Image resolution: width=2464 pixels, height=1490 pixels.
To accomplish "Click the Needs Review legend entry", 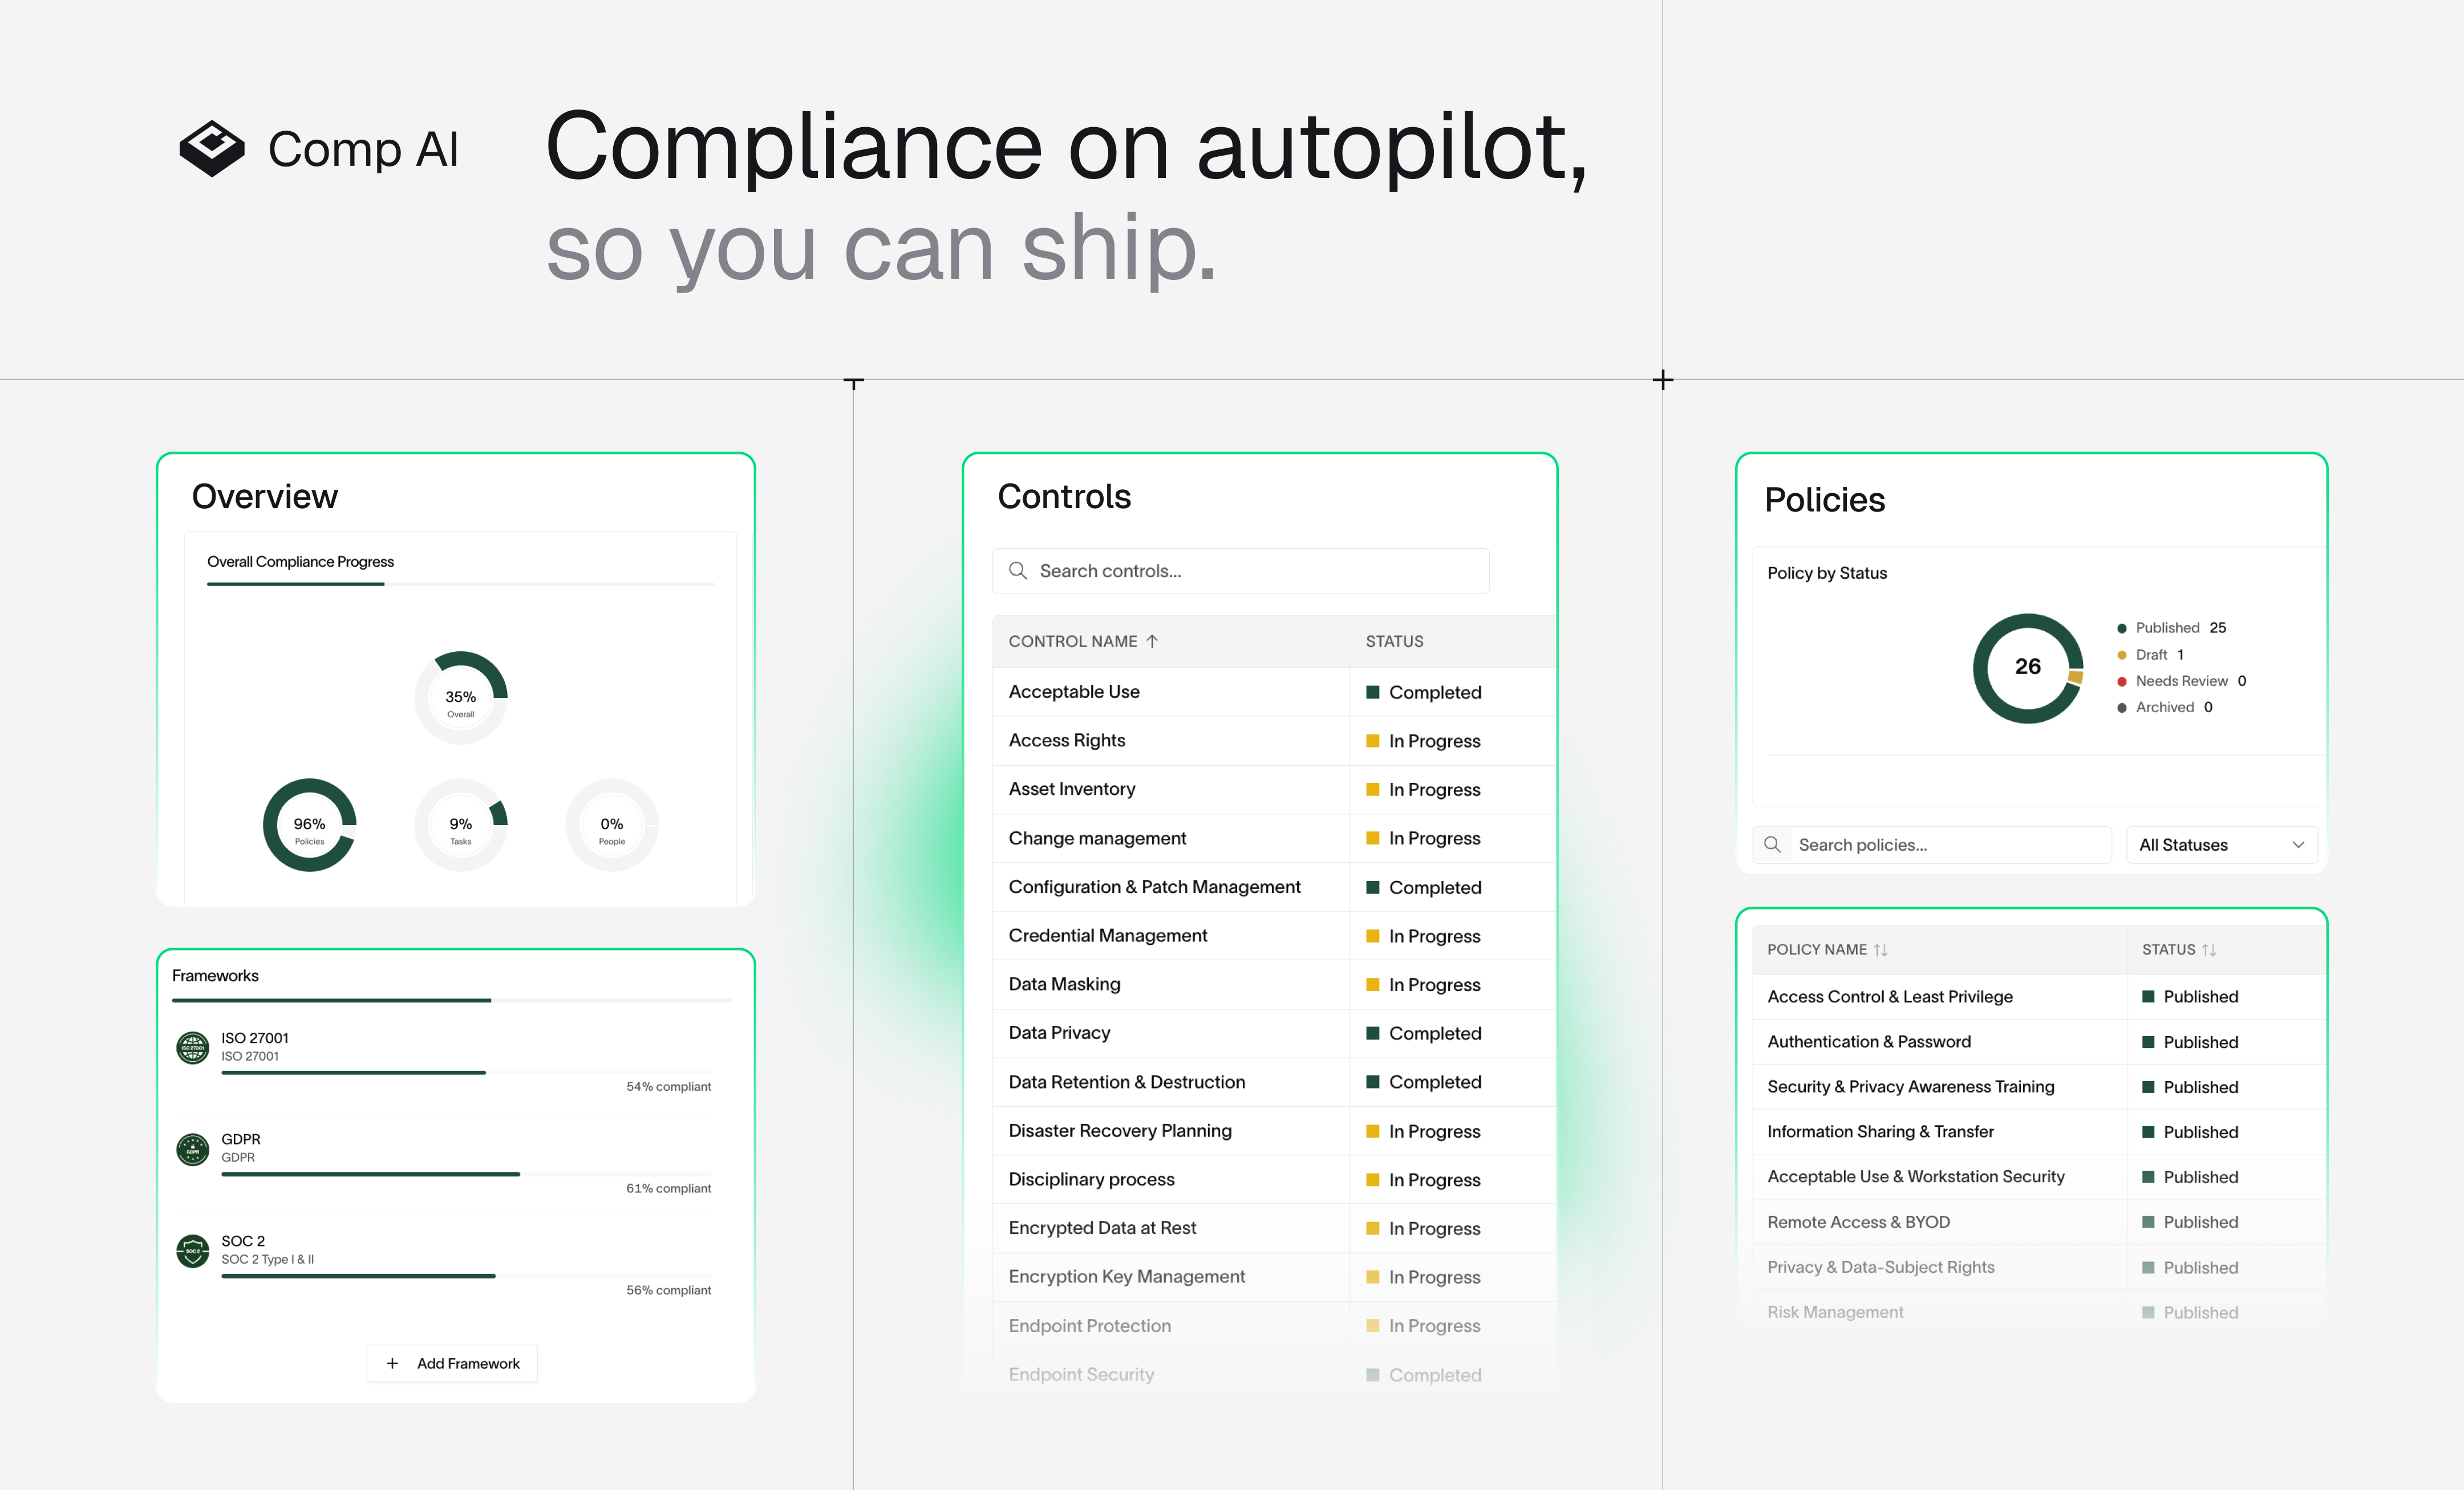I will pos(2182,681).
